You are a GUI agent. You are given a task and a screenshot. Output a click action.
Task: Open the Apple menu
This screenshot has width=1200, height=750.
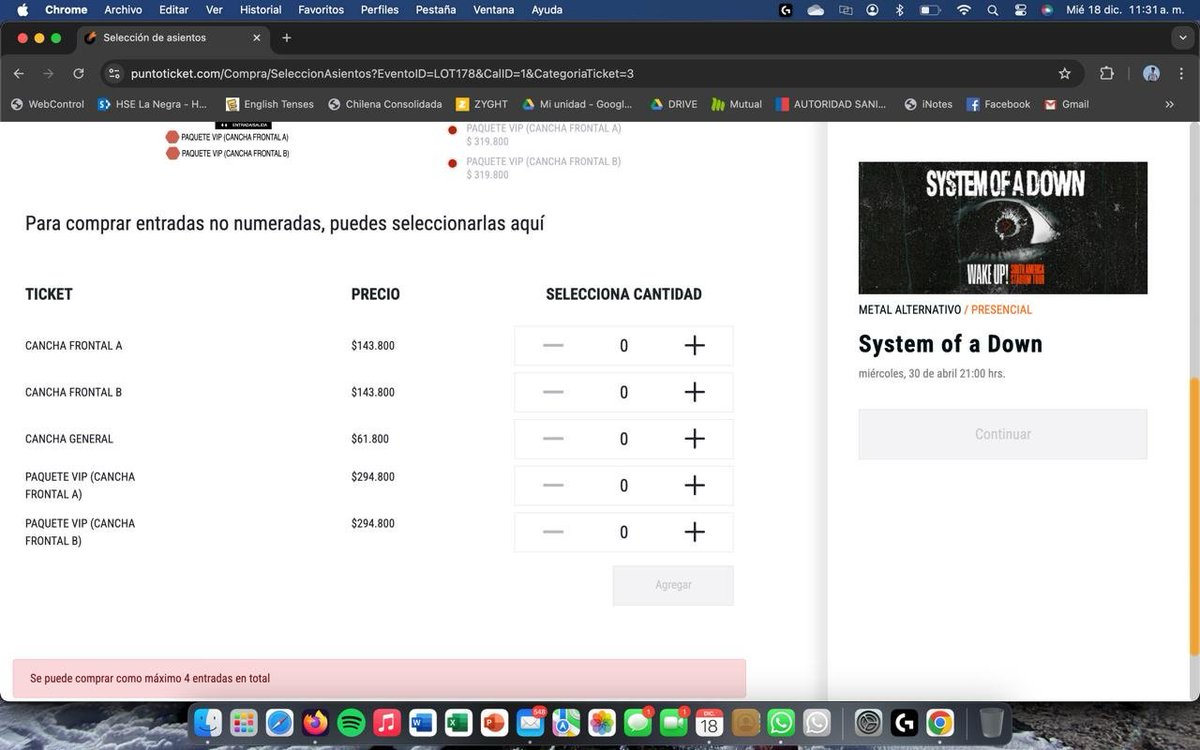21,10
